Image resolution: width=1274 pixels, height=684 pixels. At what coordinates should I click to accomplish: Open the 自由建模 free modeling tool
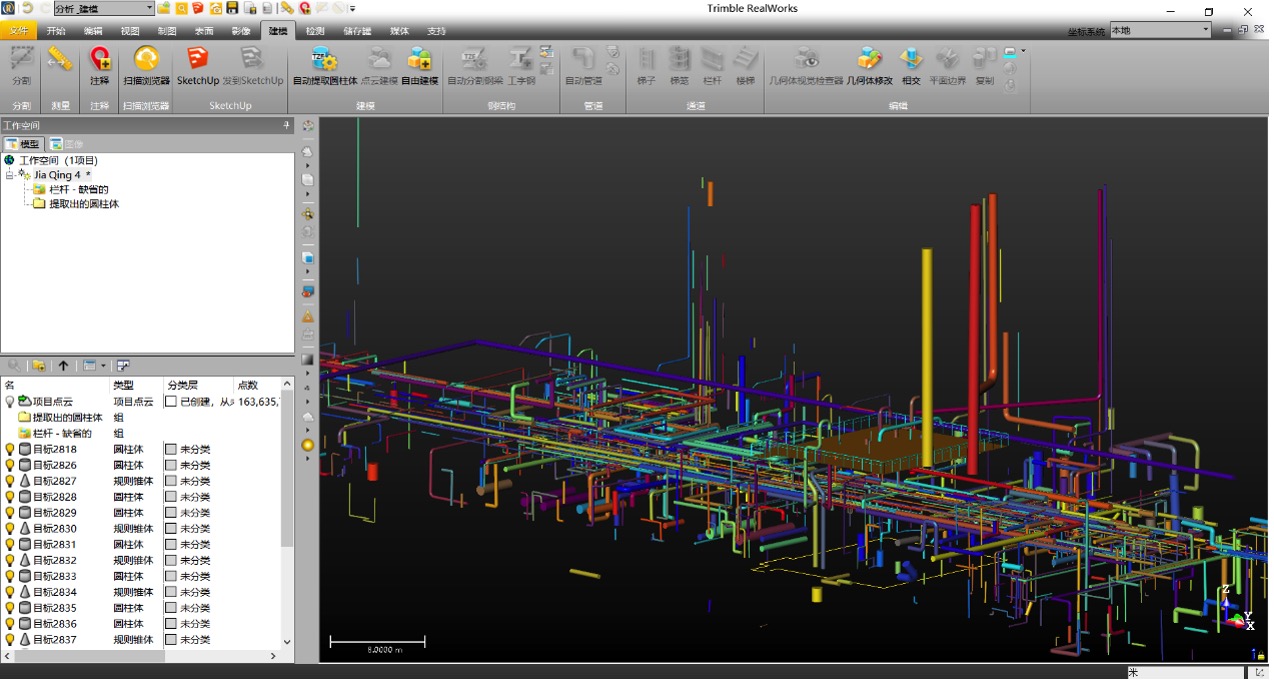click(x=420, y=66)
